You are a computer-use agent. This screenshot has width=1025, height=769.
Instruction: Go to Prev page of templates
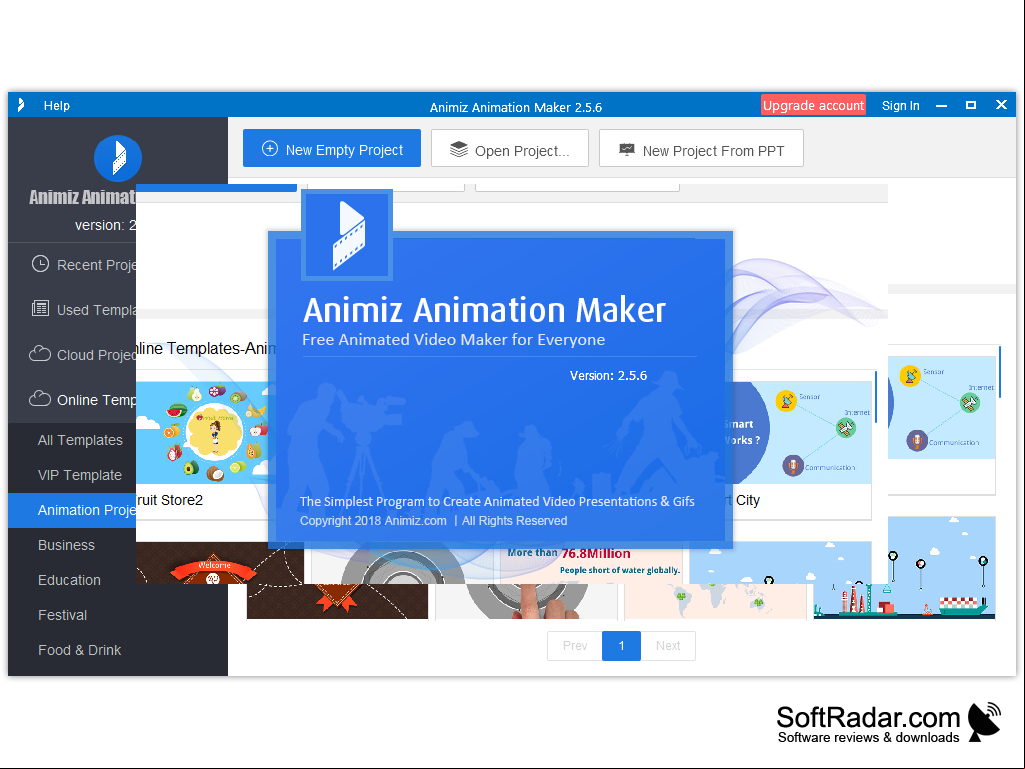click(x=575, y=646)
